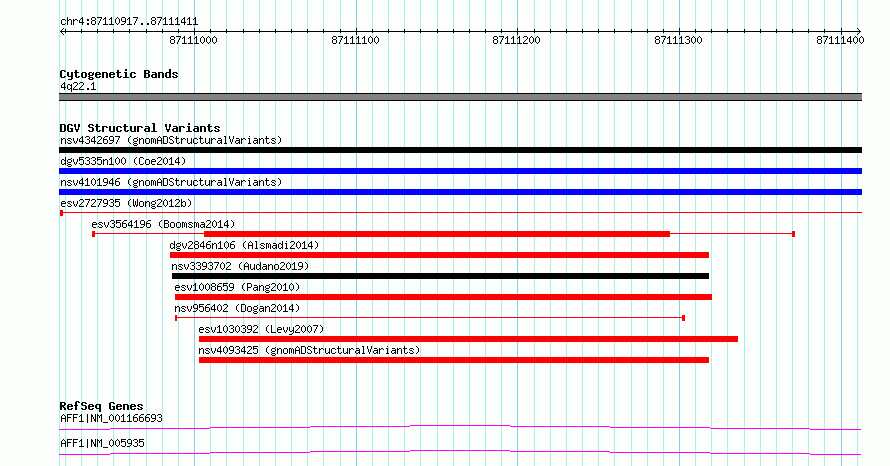Image resolution: width=890 pixels, height=466 pixels.
Task: Click the right end marker of nsv956402
Action: coord(683,318)
